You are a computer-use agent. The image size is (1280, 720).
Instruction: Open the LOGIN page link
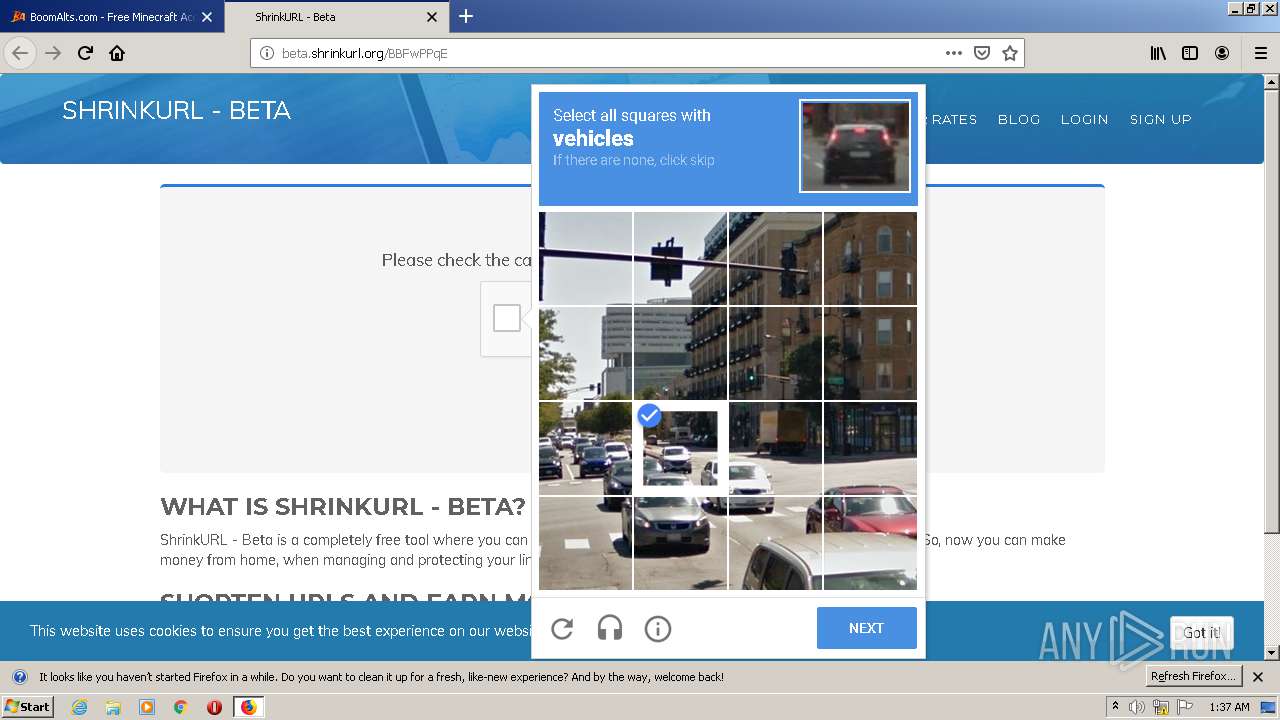tap(1084, 119)
